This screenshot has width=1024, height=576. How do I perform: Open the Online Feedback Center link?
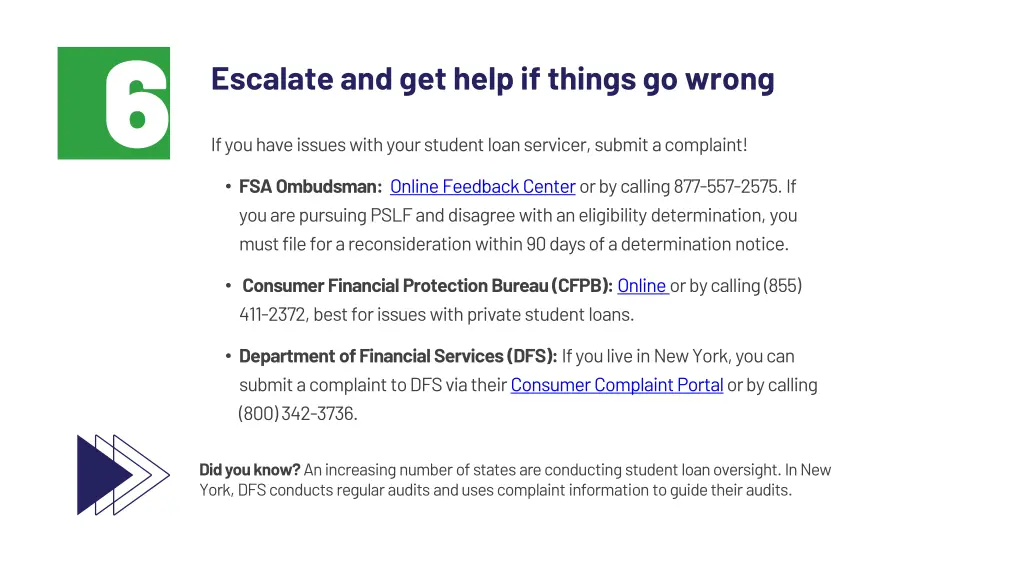pos(482,187)
